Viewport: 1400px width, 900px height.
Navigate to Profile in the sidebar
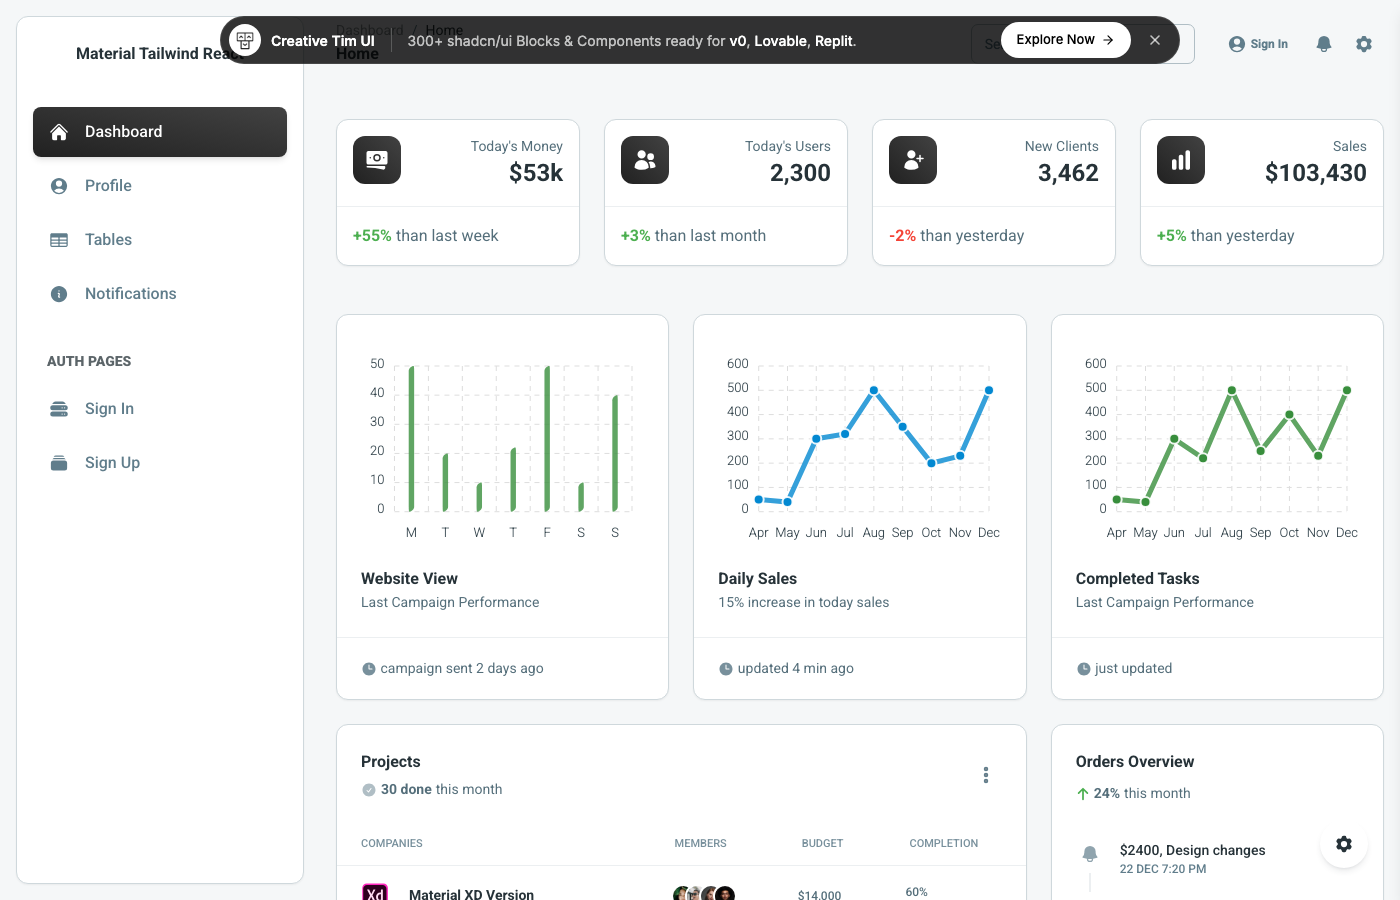[108, 185]
